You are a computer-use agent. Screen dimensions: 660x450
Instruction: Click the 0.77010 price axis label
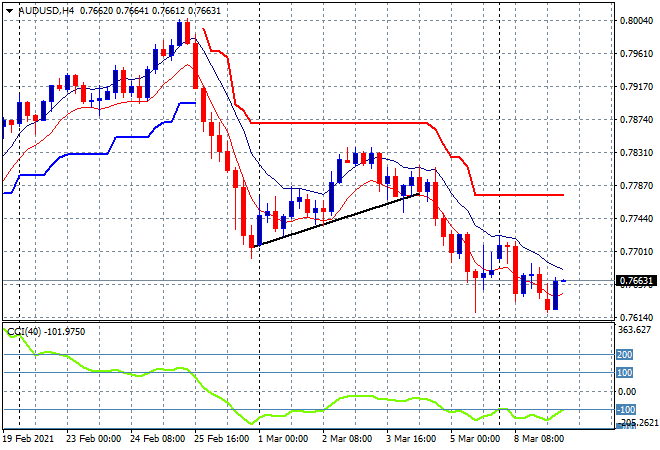(636, 252)
